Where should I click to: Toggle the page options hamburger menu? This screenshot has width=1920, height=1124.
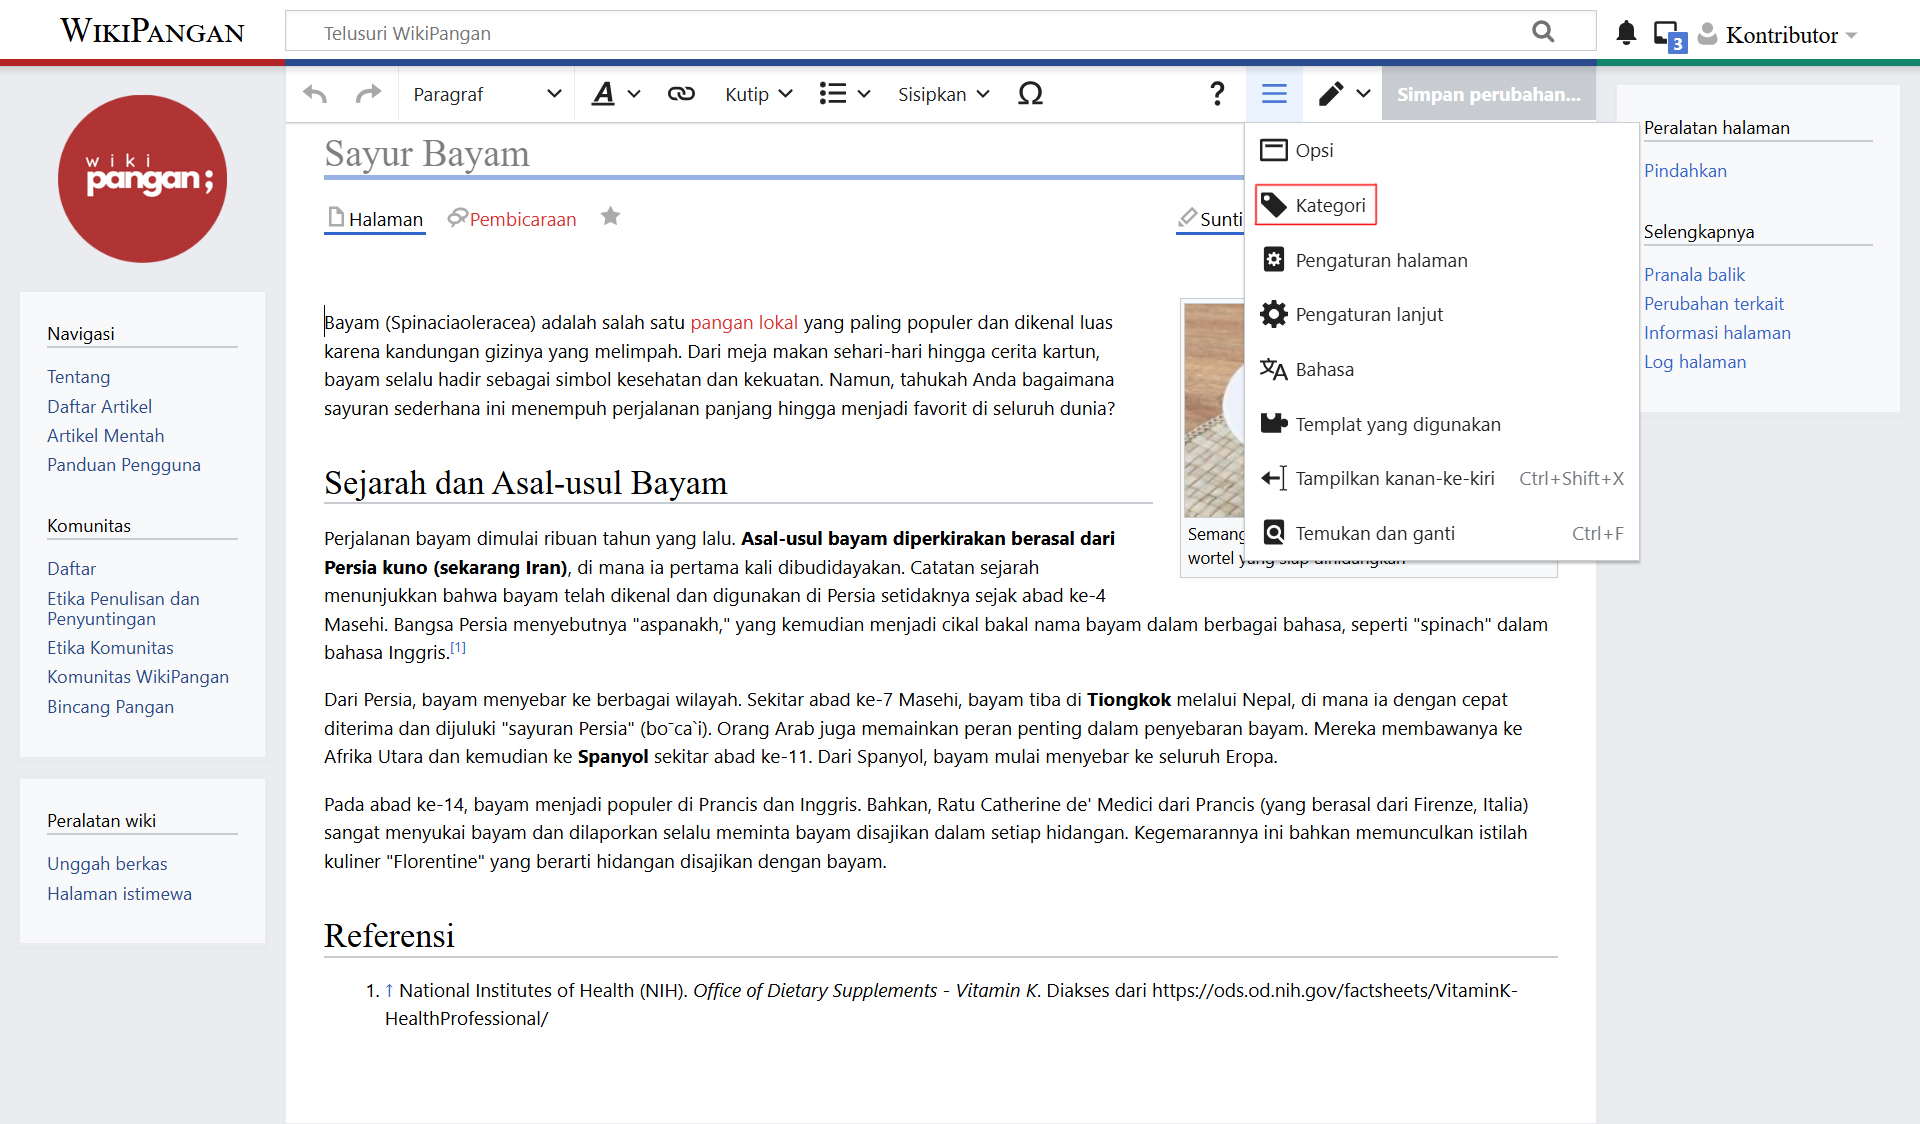(x=1273, y=94)
